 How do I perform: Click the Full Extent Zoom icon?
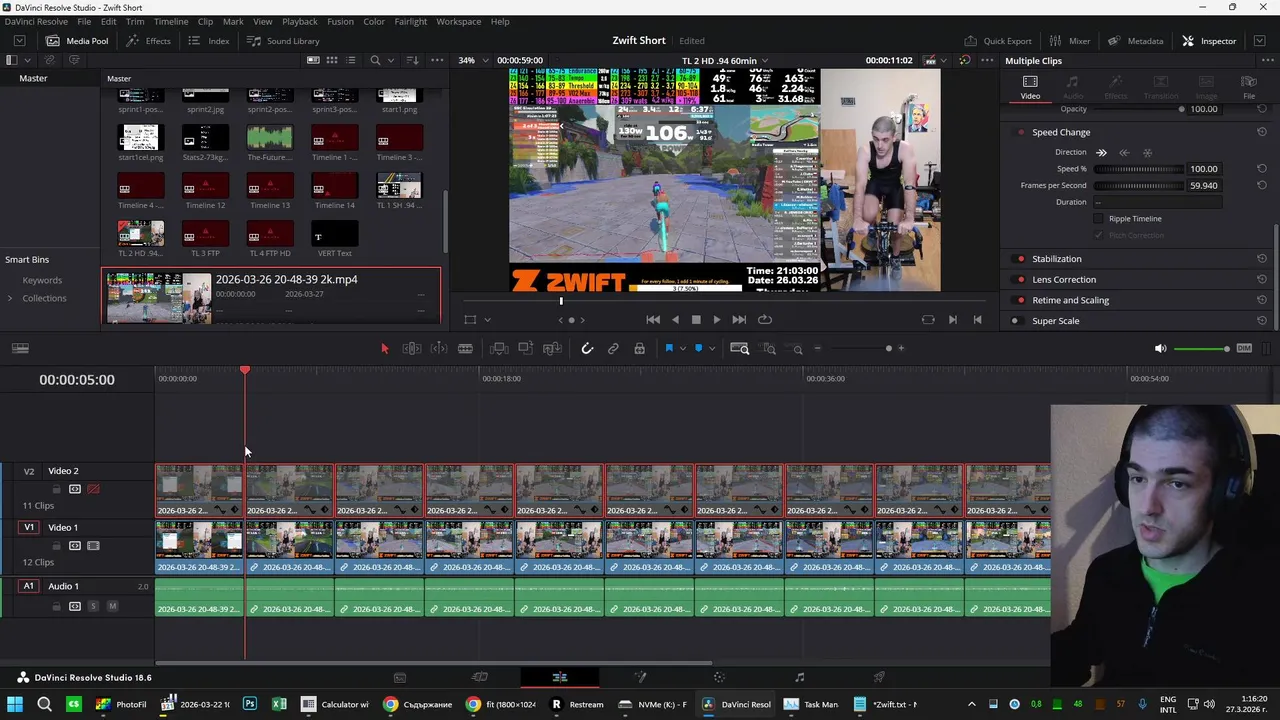pos(740,348)
